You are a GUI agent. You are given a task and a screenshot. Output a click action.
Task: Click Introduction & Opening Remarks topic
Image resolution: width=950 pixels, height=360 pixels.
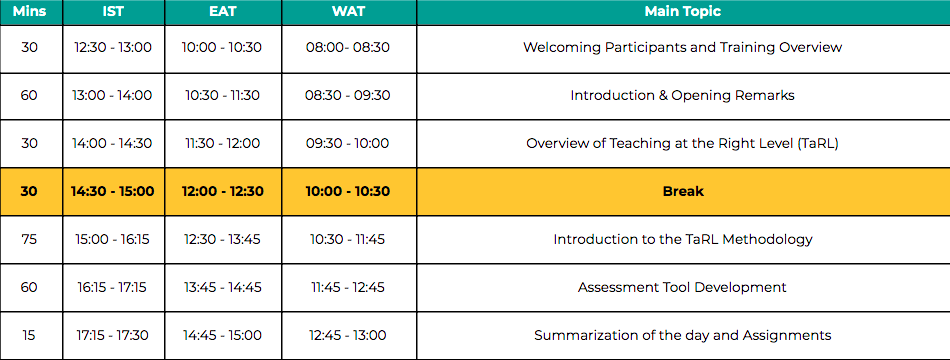click(683, 96)
